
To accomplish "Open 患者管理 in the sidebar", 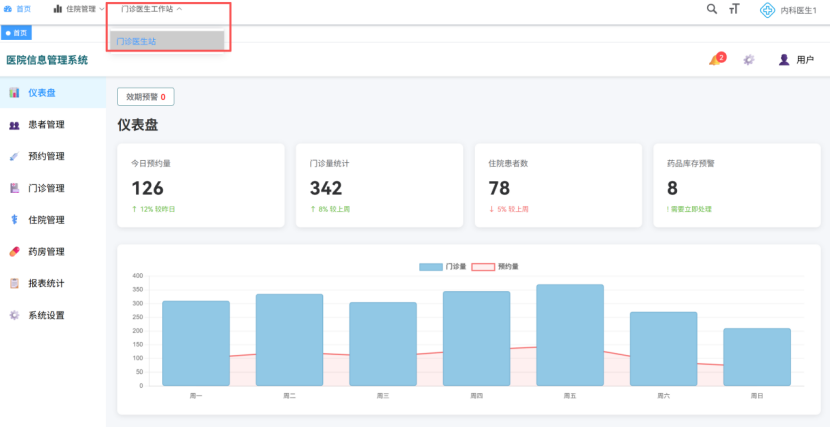I will click(x=46, y=125).
